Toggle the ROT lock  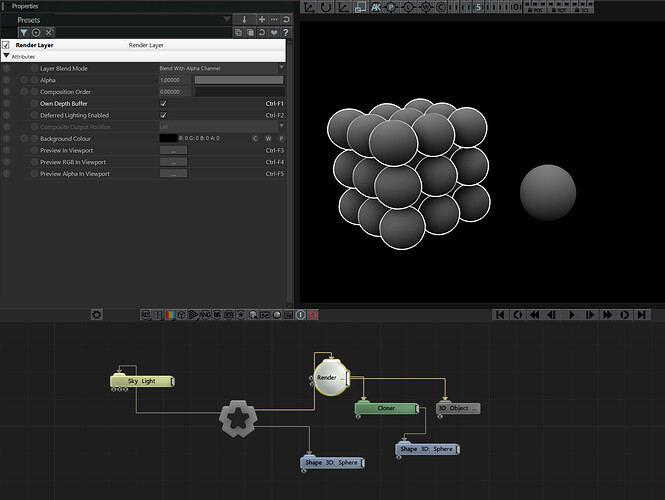pyautogui.click(x=558, y=8)
